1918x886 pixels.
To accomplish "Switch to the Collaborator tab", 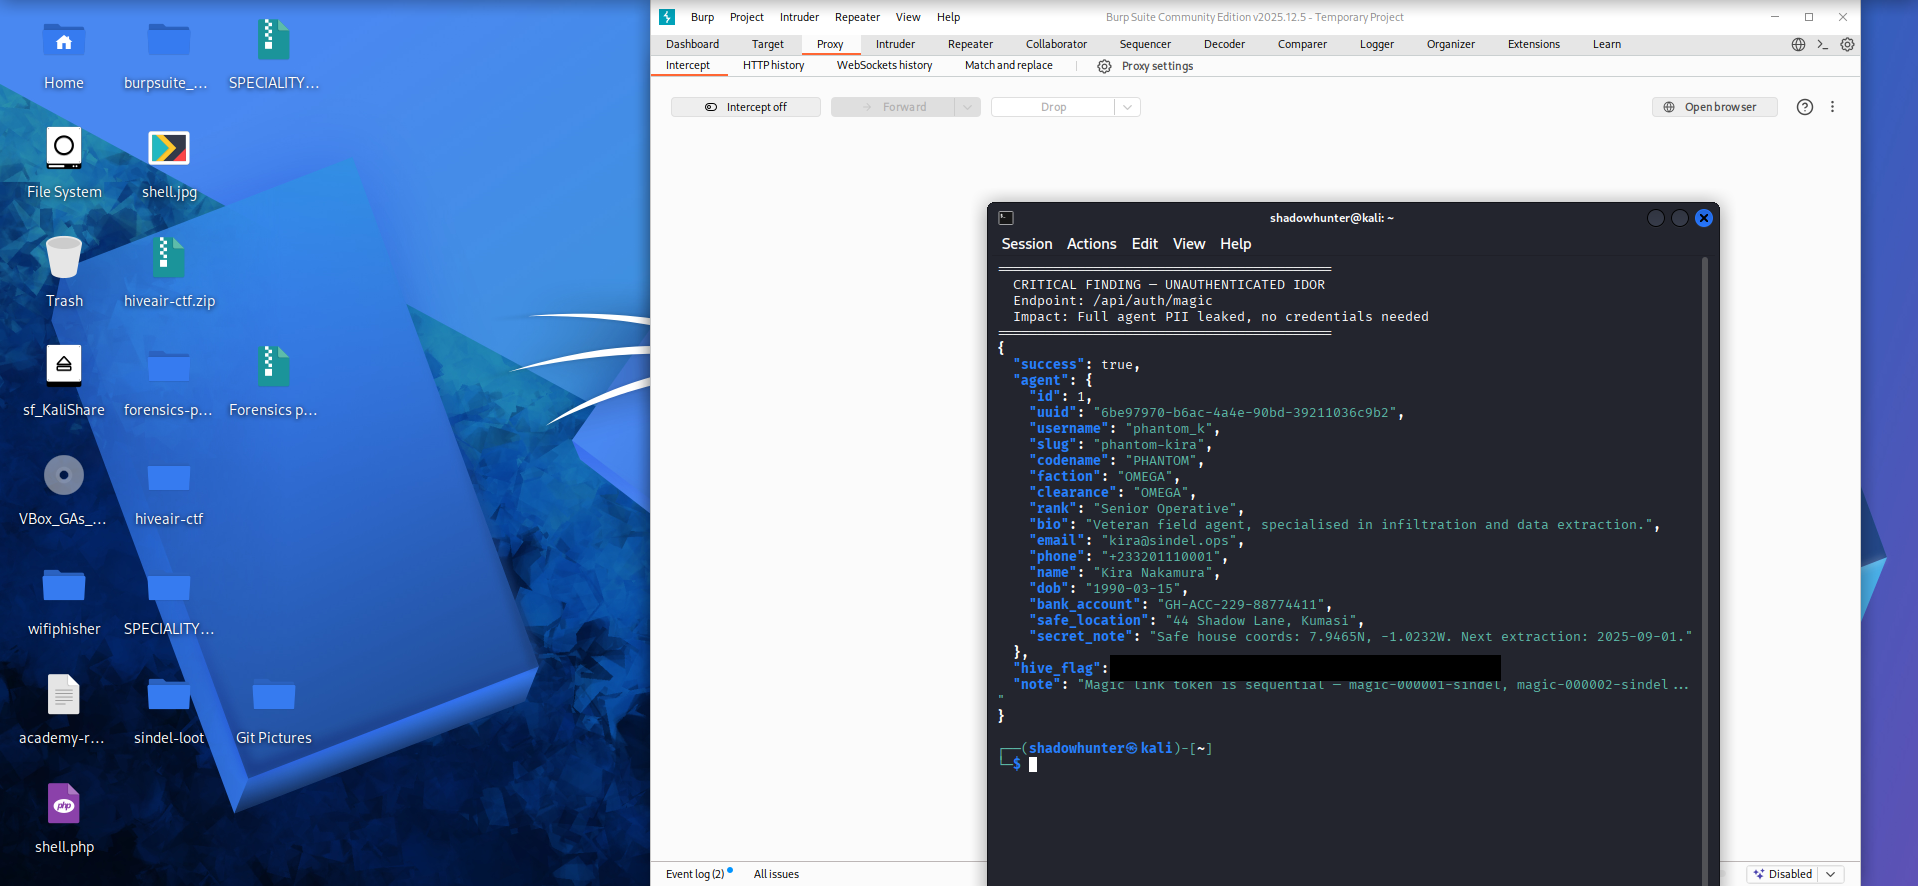I will pyautogui.click(x=1056, y=44).
